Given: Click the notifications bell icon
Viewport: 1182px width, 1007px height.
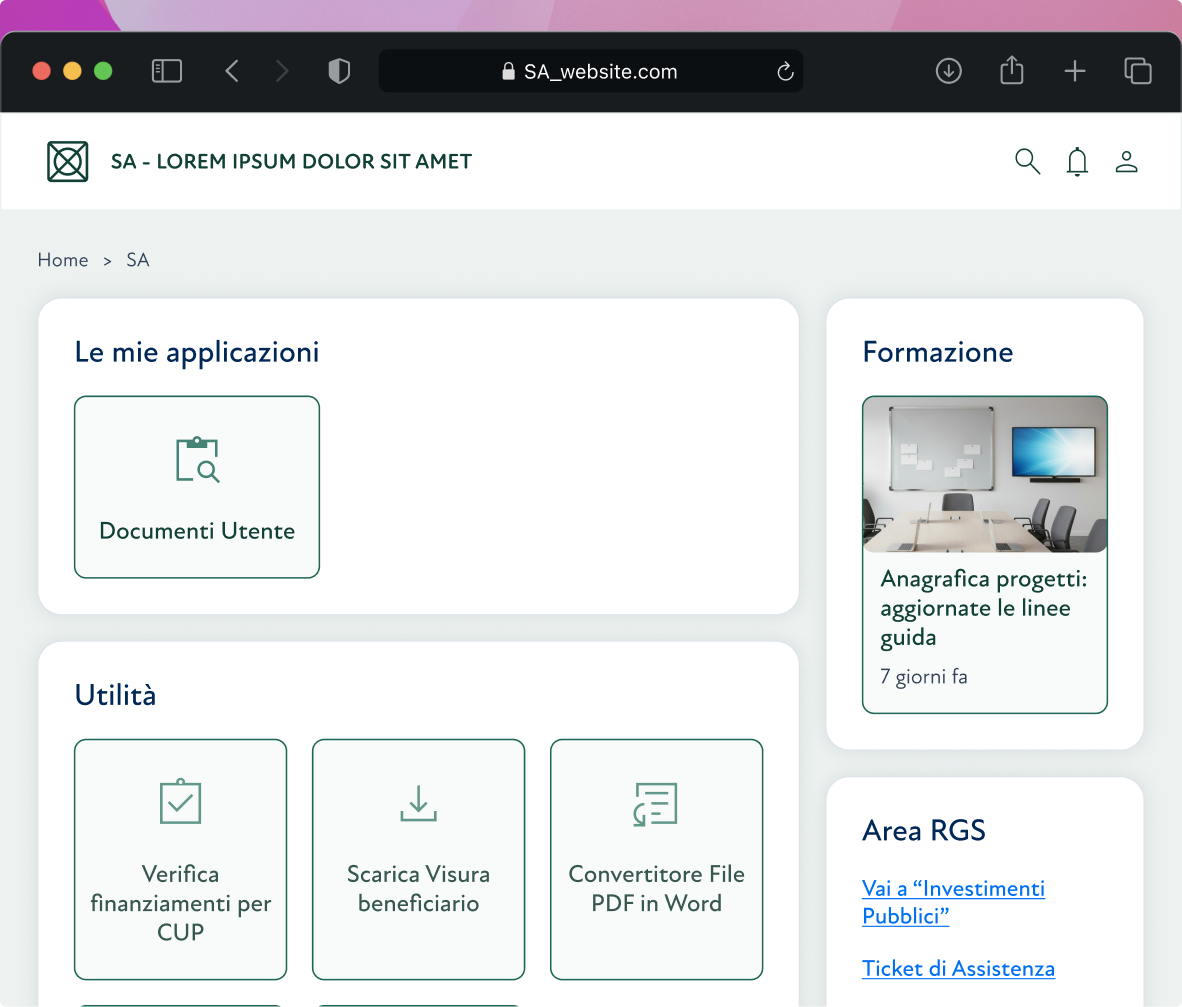Looking at the screenshot, I should (1077, 161).
